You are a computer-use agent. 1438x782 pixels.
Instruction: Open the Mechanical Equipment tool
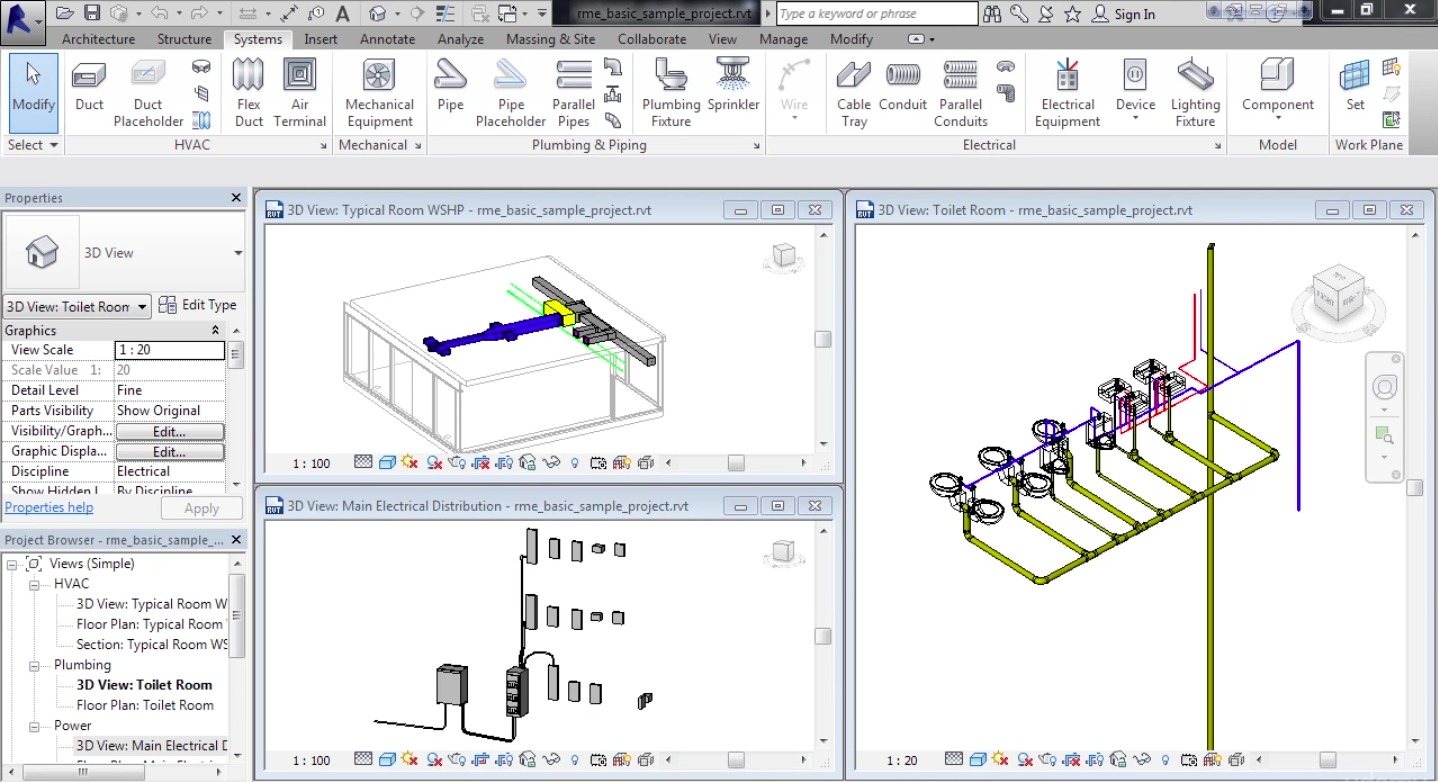pyautogui.click(x=378, y=90)
